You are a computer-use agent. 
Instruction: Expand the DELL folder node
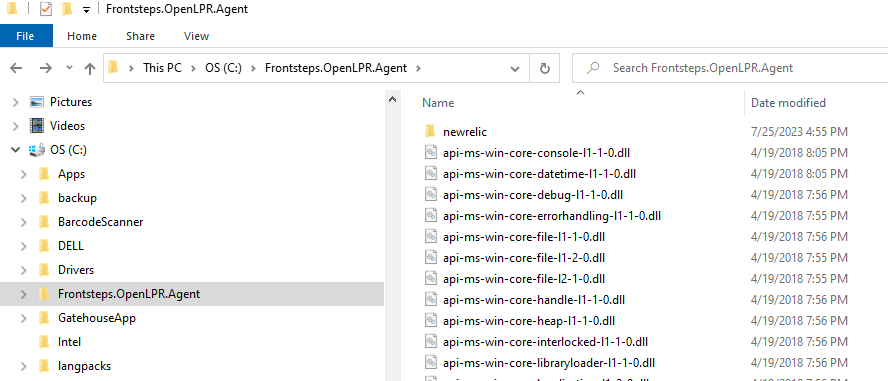[24, 246]
